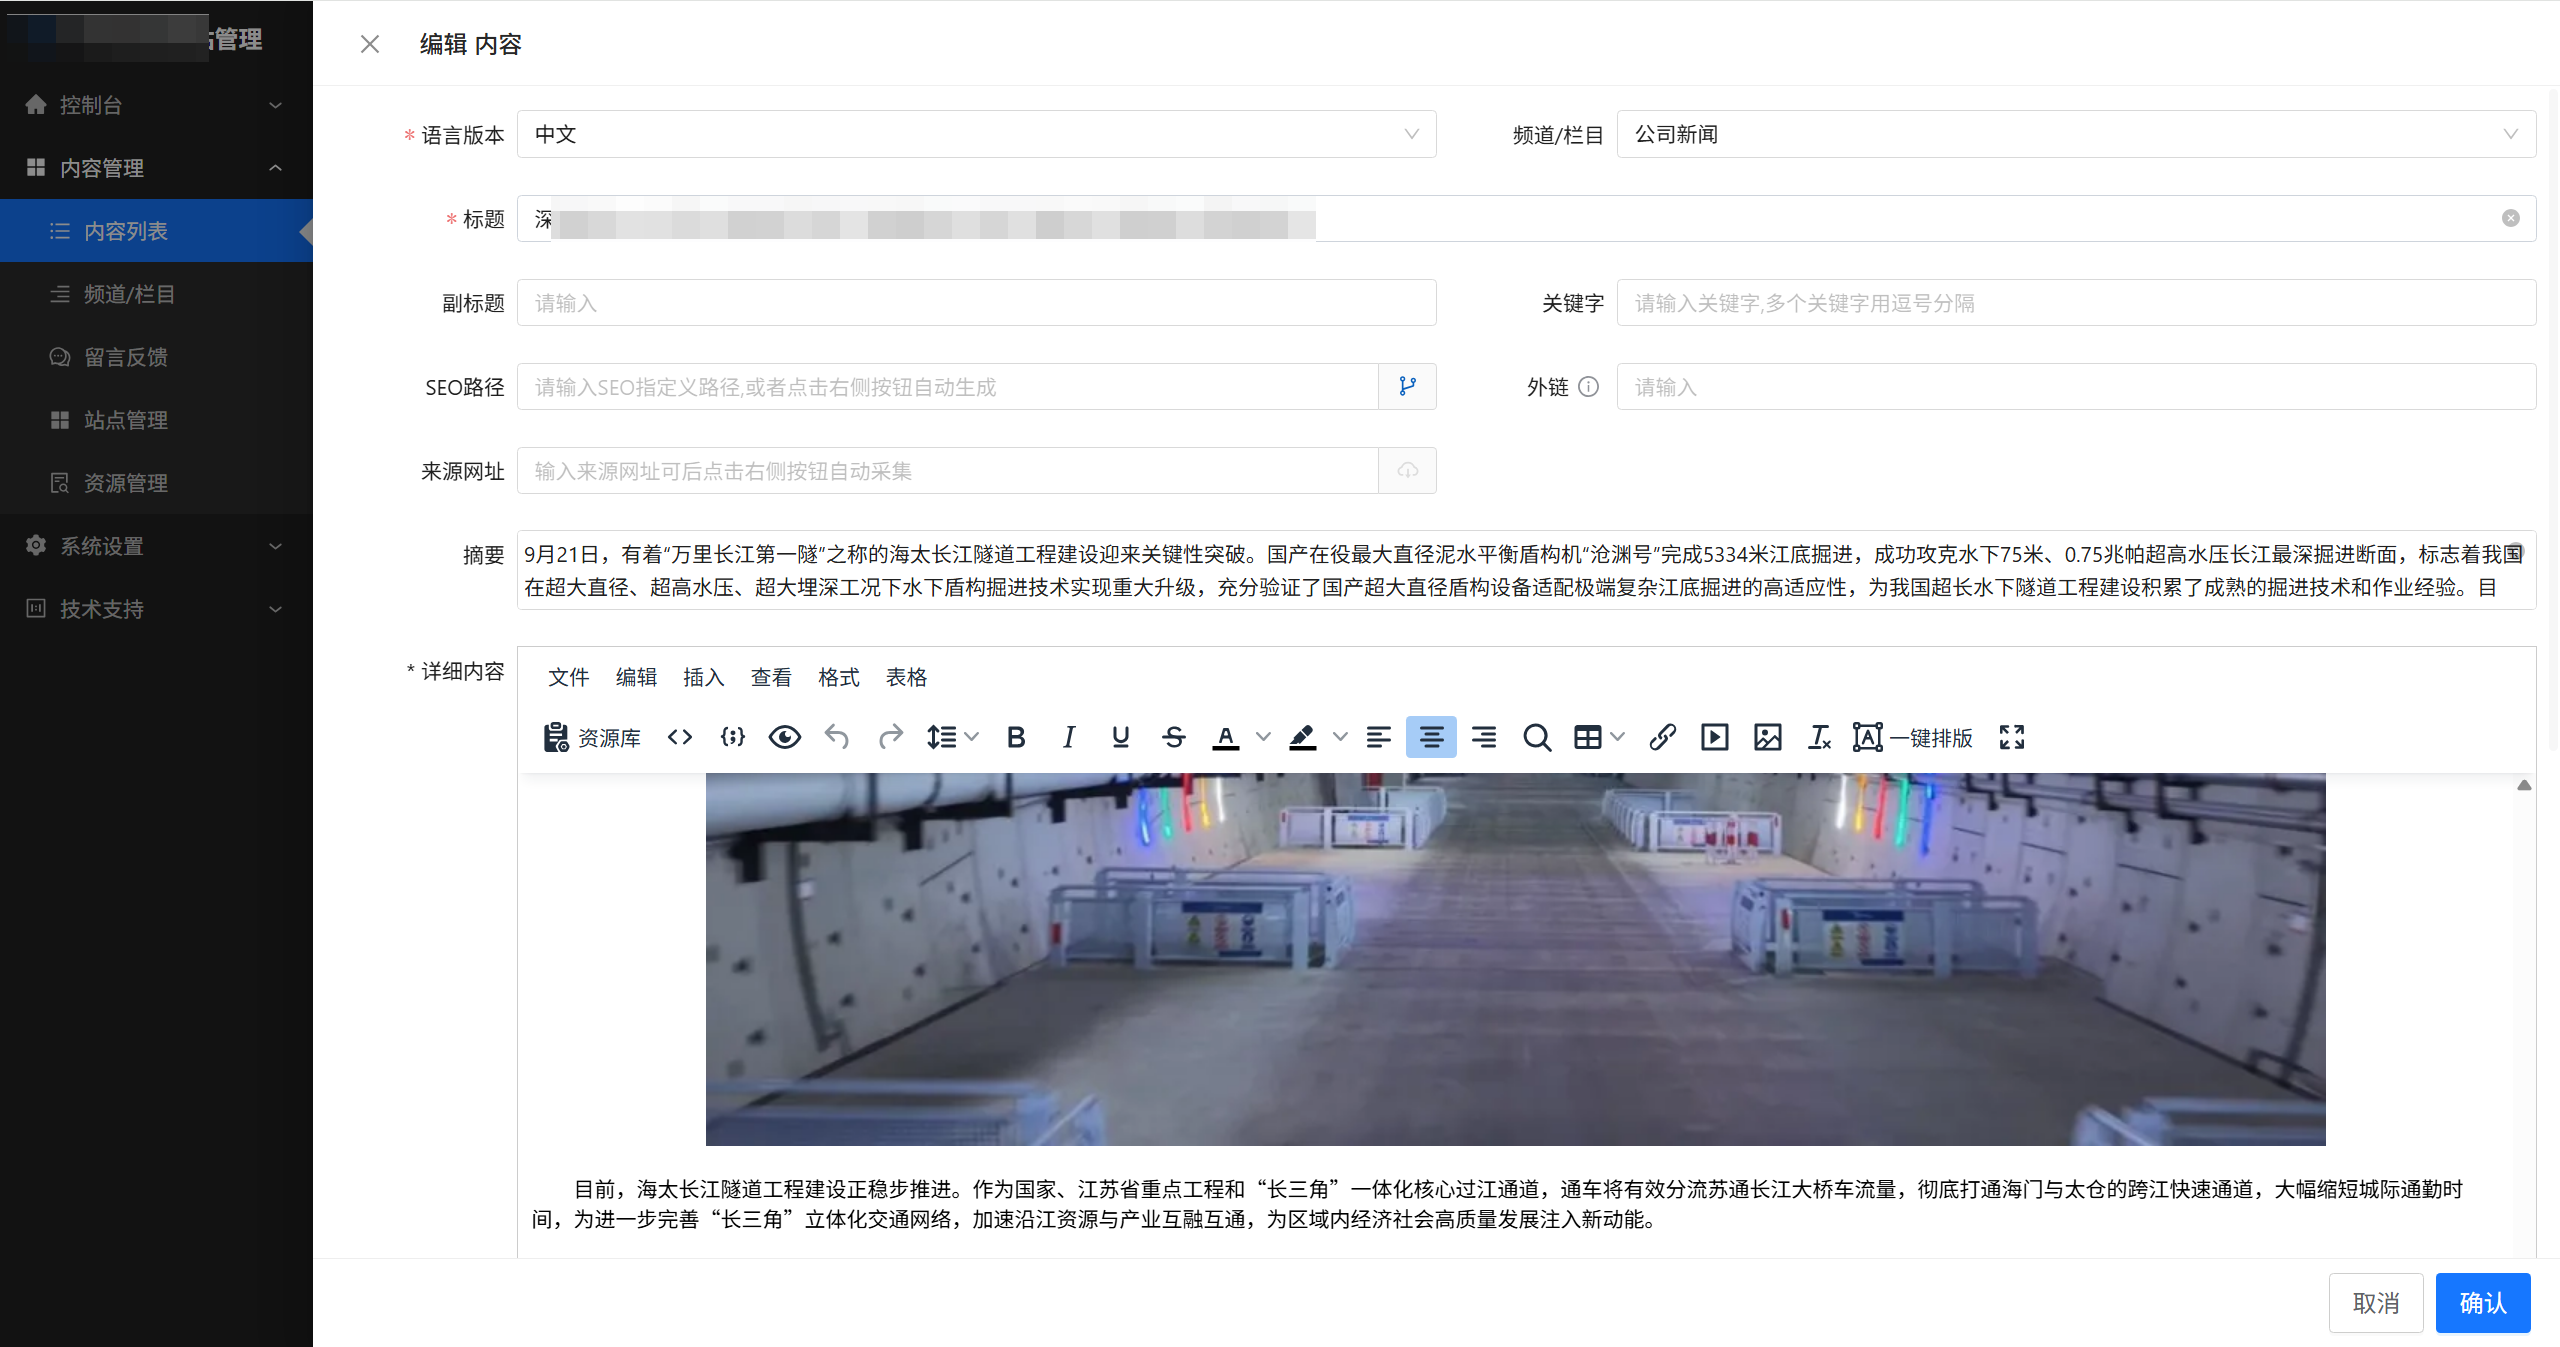Click the 外链 info icon
Image resolution: width=2560 pixels, height=1347 pixels.
tap(1589, 387)
